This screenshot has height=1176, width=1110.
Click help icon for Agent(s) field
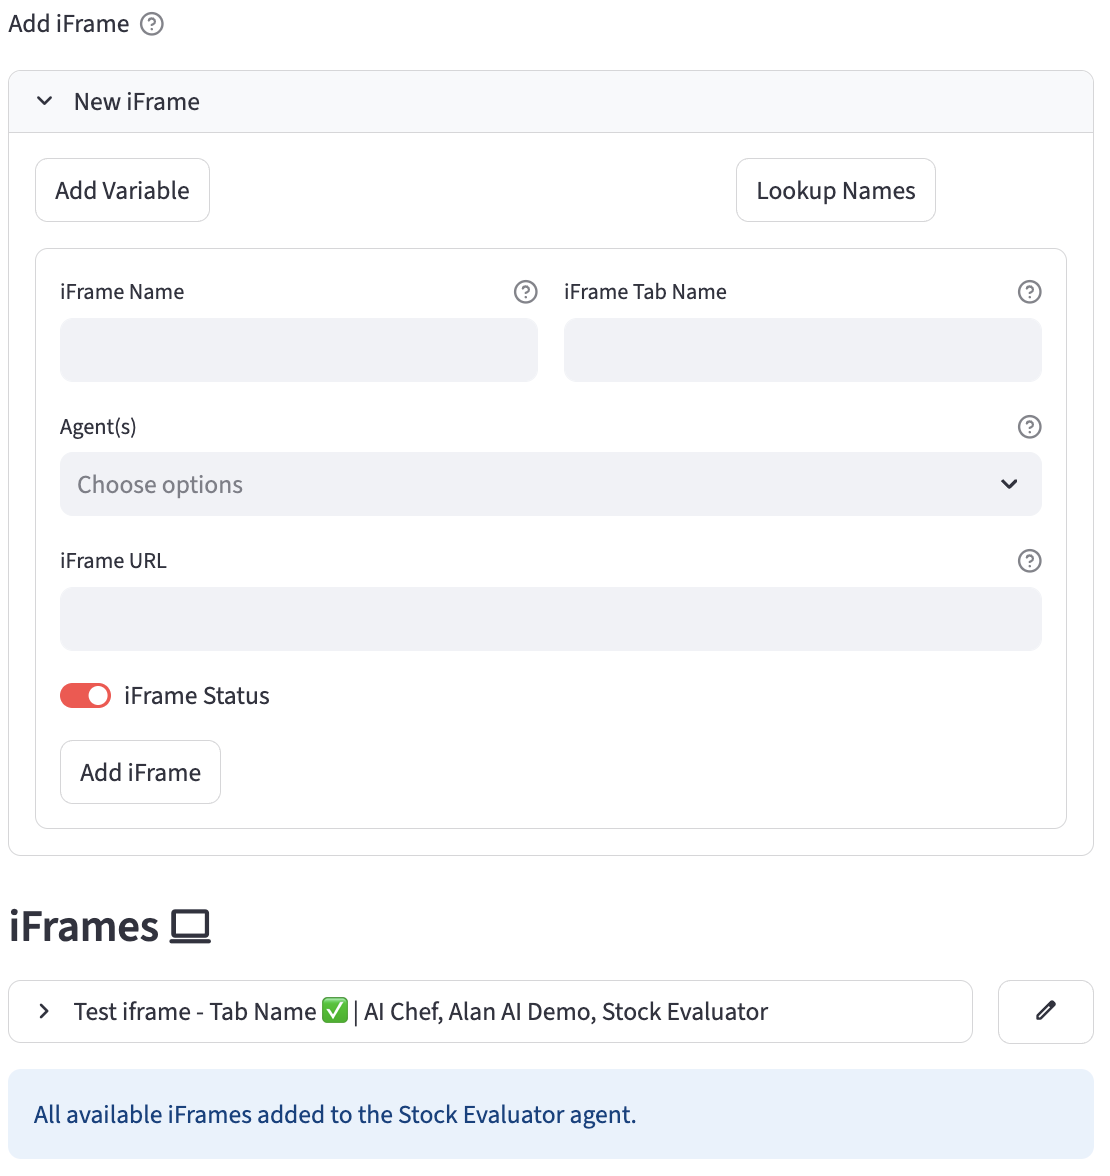[x=1029, y=427]
